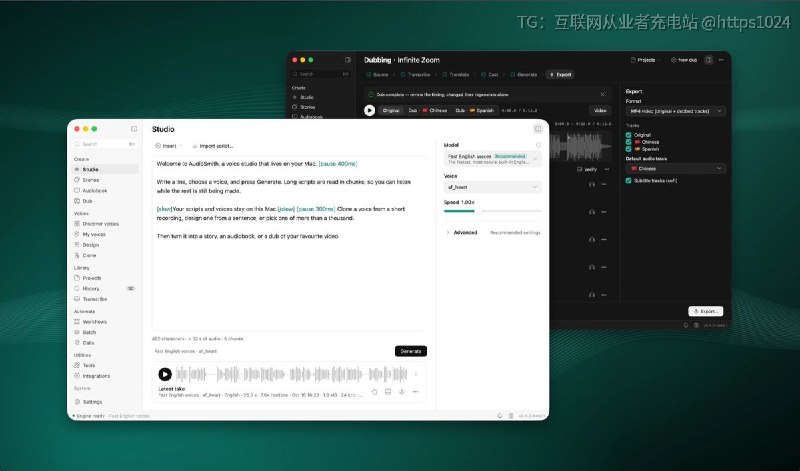
Task: Favorite the latest take with star icon
Action: point(374,392)
